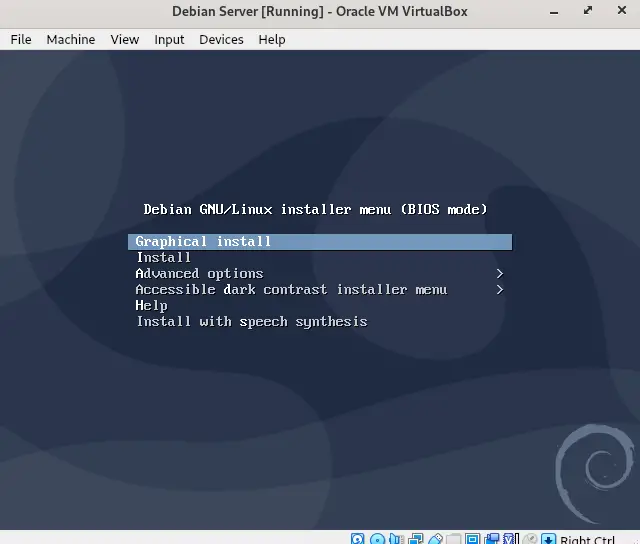Close the Debian Server VM window
The width and height of the screenshot is (640, 544).
[x=622, y=10]
